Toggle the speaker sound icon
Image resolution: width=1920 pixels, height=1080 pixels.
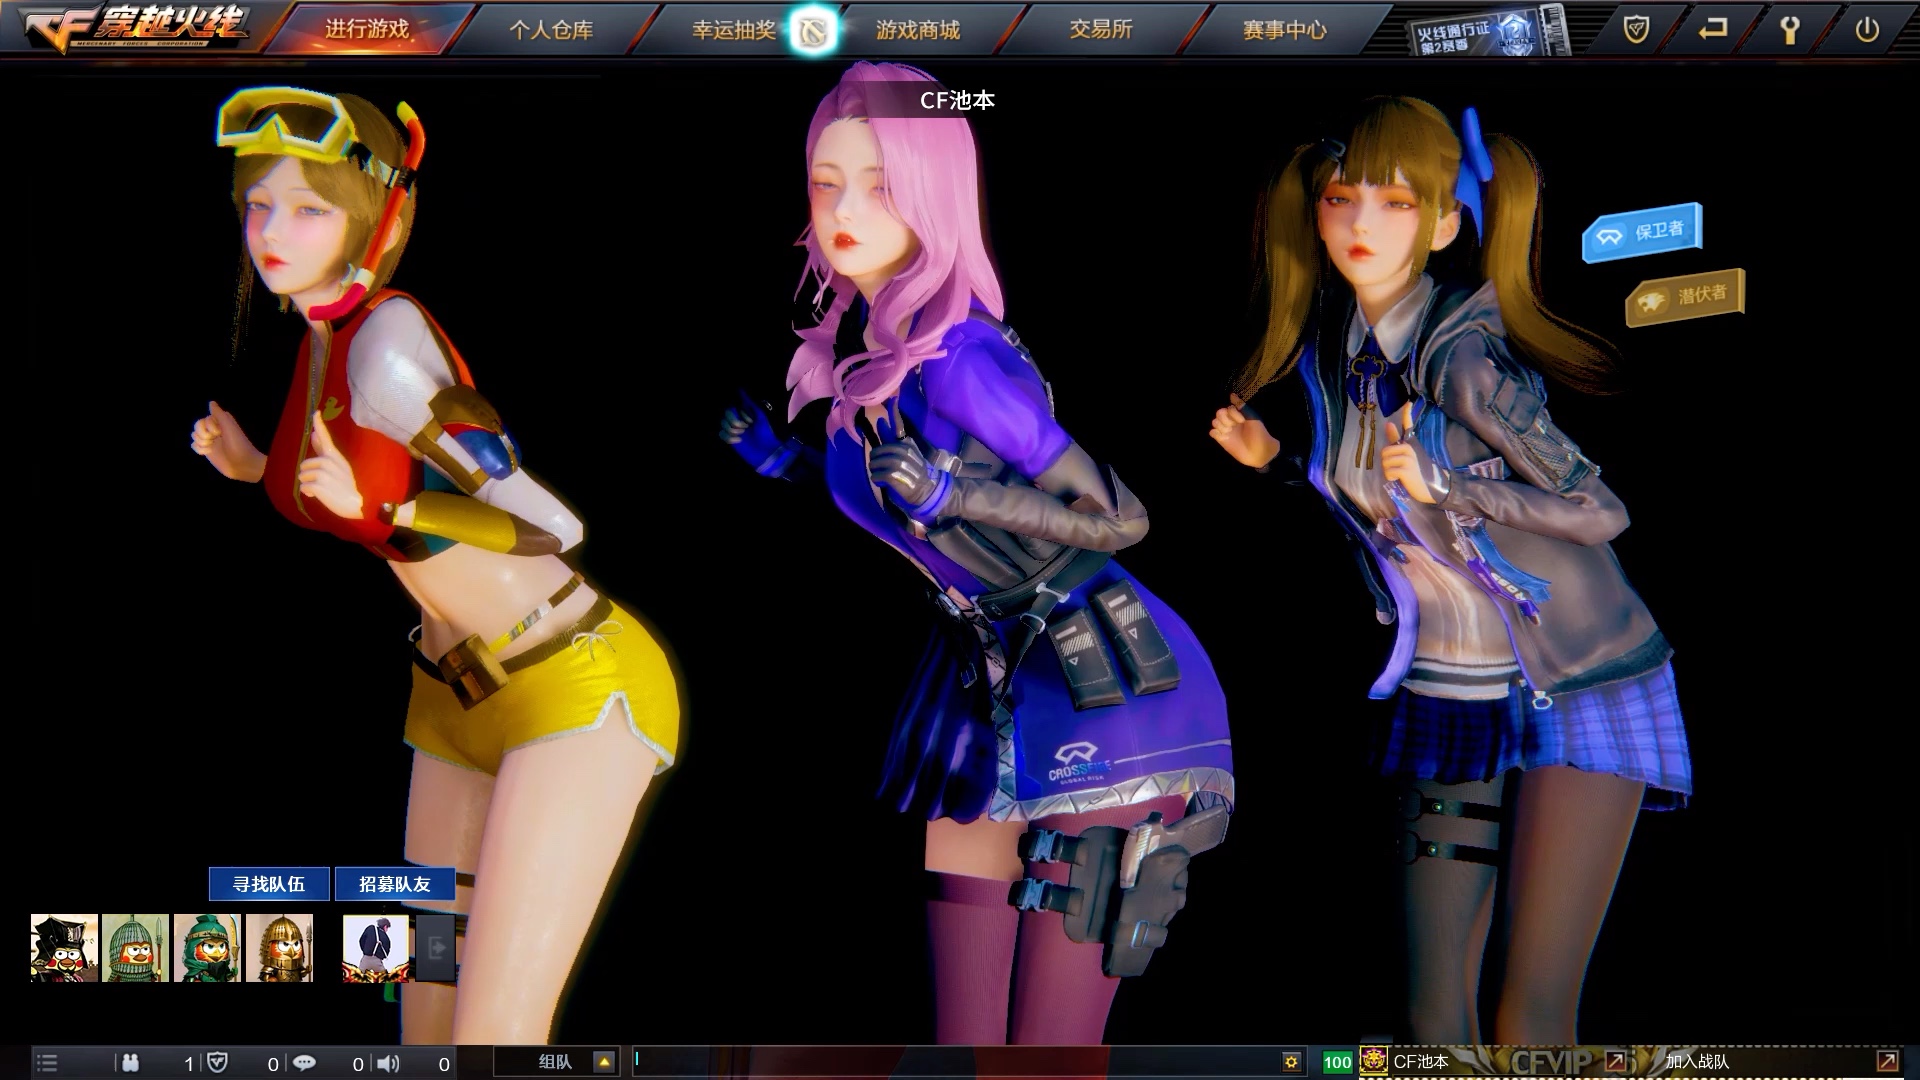[389, 1063]
